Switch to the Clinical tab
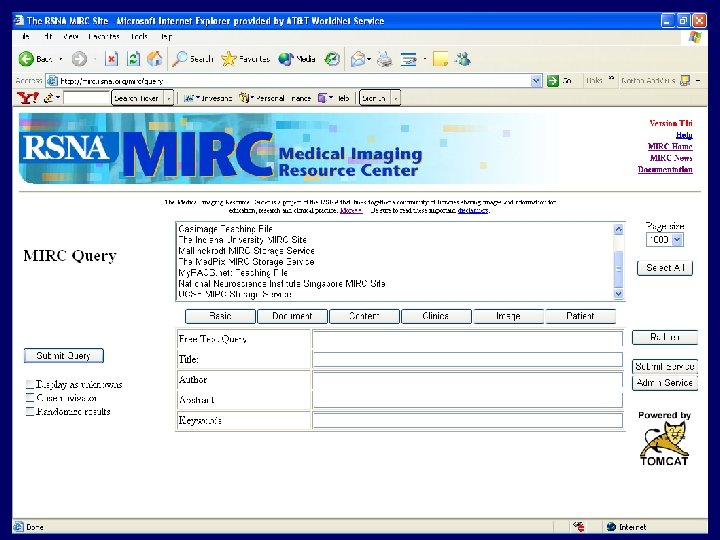This screenshot has width=720, height=540. [x=436, y=316]
